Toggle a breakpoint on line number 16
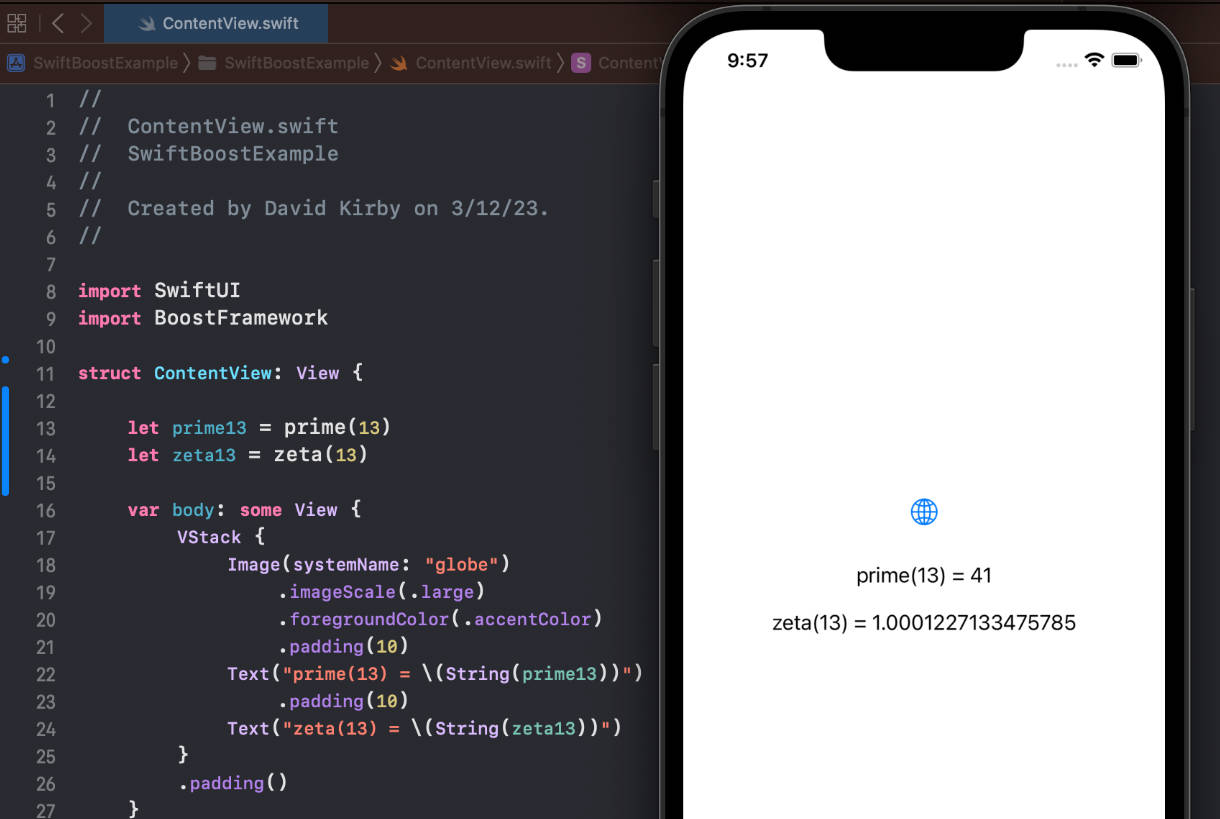This screenshot has height=819, width=1220. point(45,510)
